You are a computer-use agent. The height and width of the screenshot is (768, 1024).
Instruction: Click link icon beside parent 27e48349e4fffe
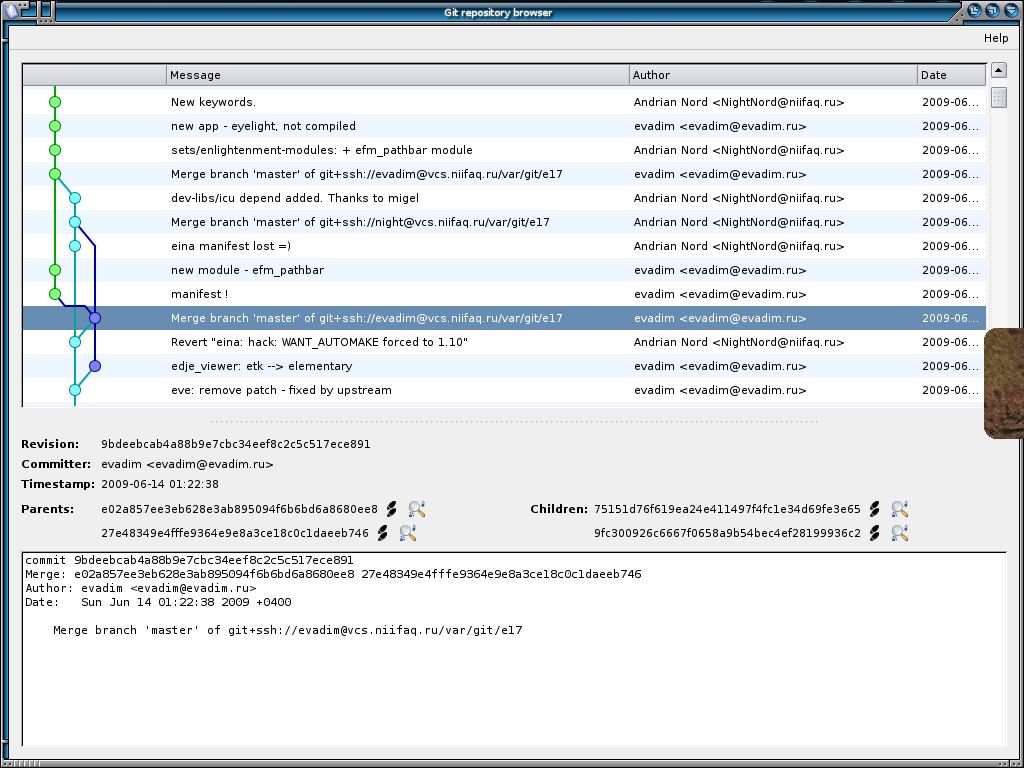383,533
